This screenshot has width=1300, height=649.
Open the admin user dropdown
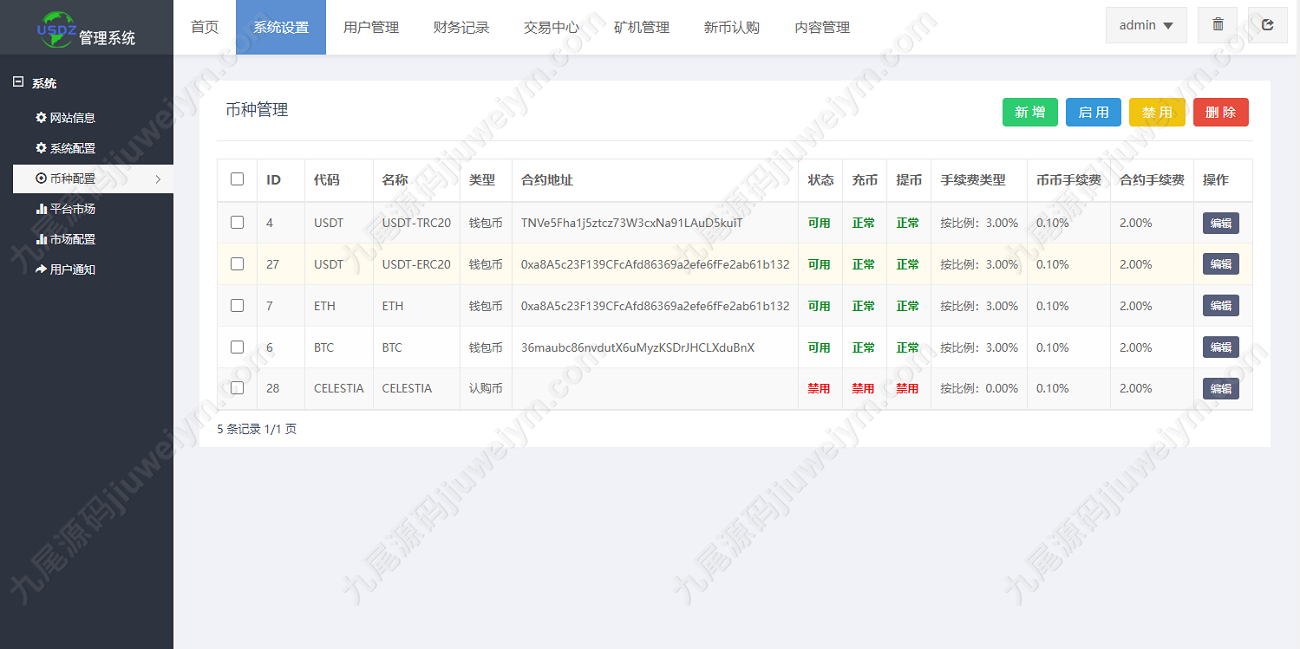[1146, 25]
